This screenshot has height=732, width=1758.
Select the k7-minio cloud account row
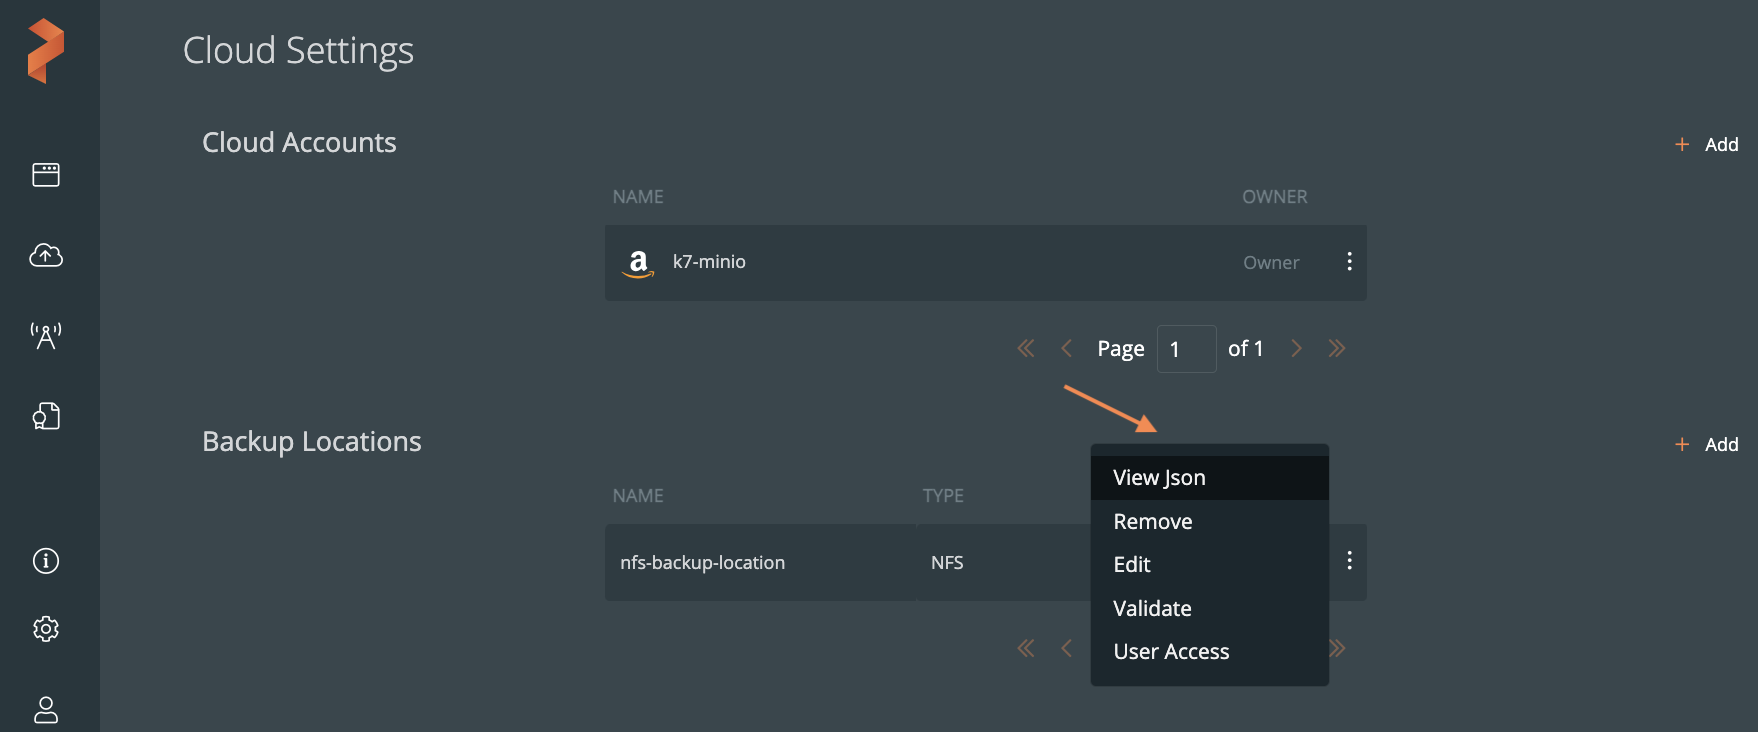[900, 262]
